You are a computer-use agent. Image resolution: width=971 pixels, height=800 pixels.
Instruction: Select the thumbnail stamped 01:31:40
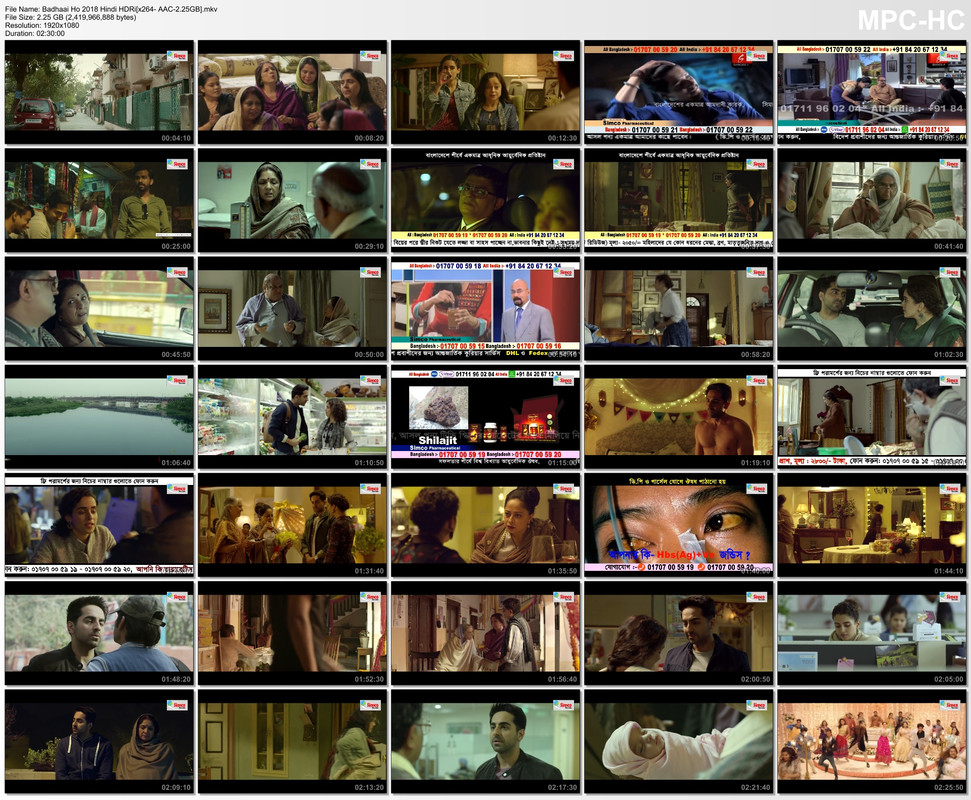[292, 525]
